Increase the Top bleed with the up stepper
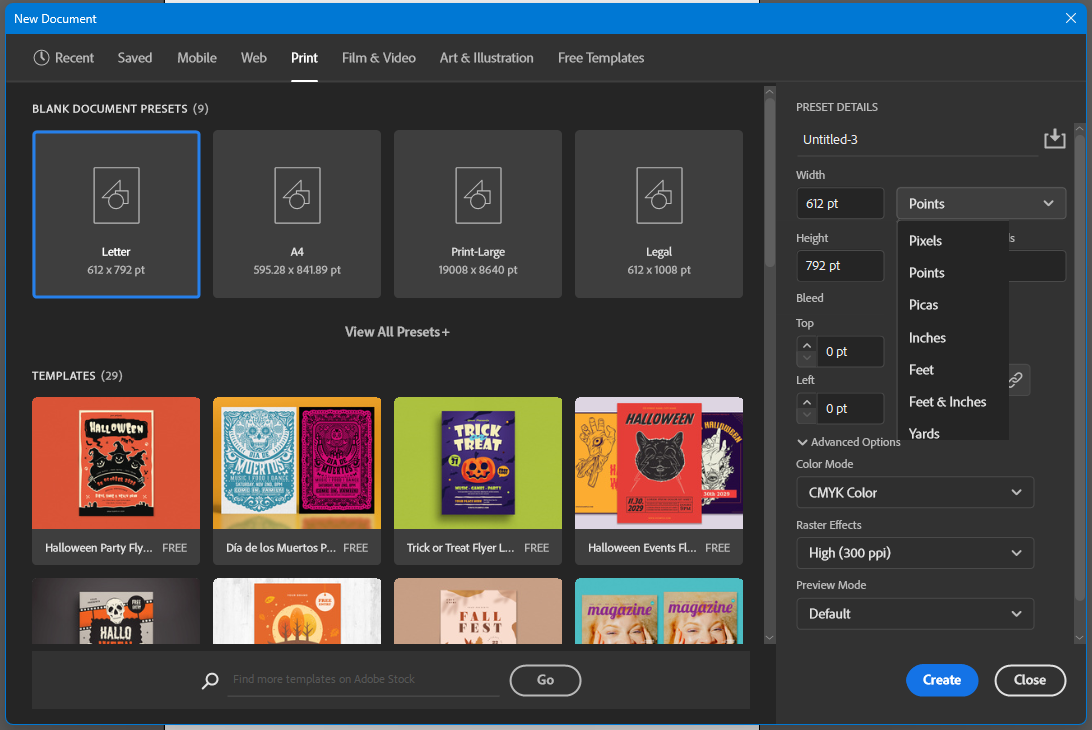The height and width of the screenshot is (730, 1092). coord(807,345)
